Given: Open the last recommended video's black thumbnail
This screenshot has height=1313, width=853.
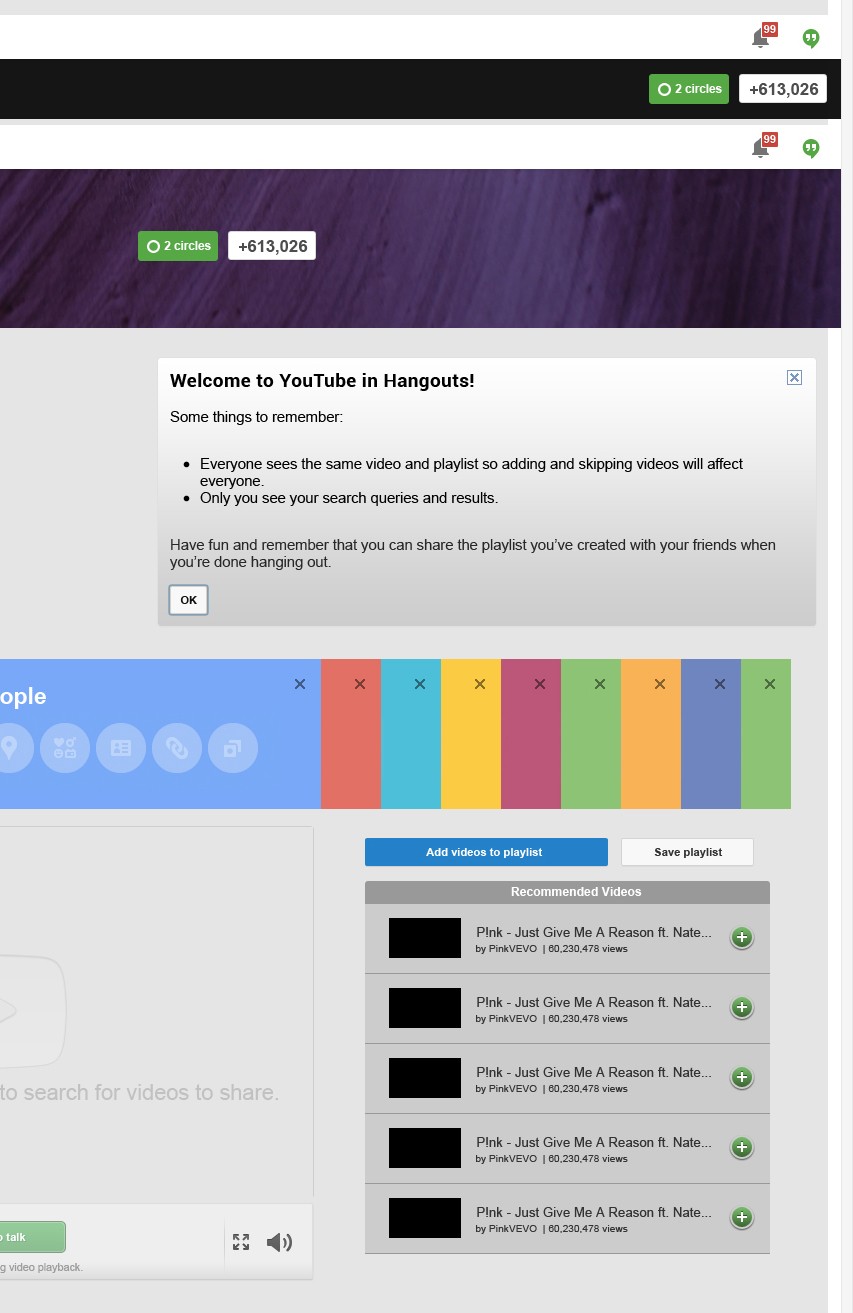Looking at the screenshot, I should coord(425,1218).
